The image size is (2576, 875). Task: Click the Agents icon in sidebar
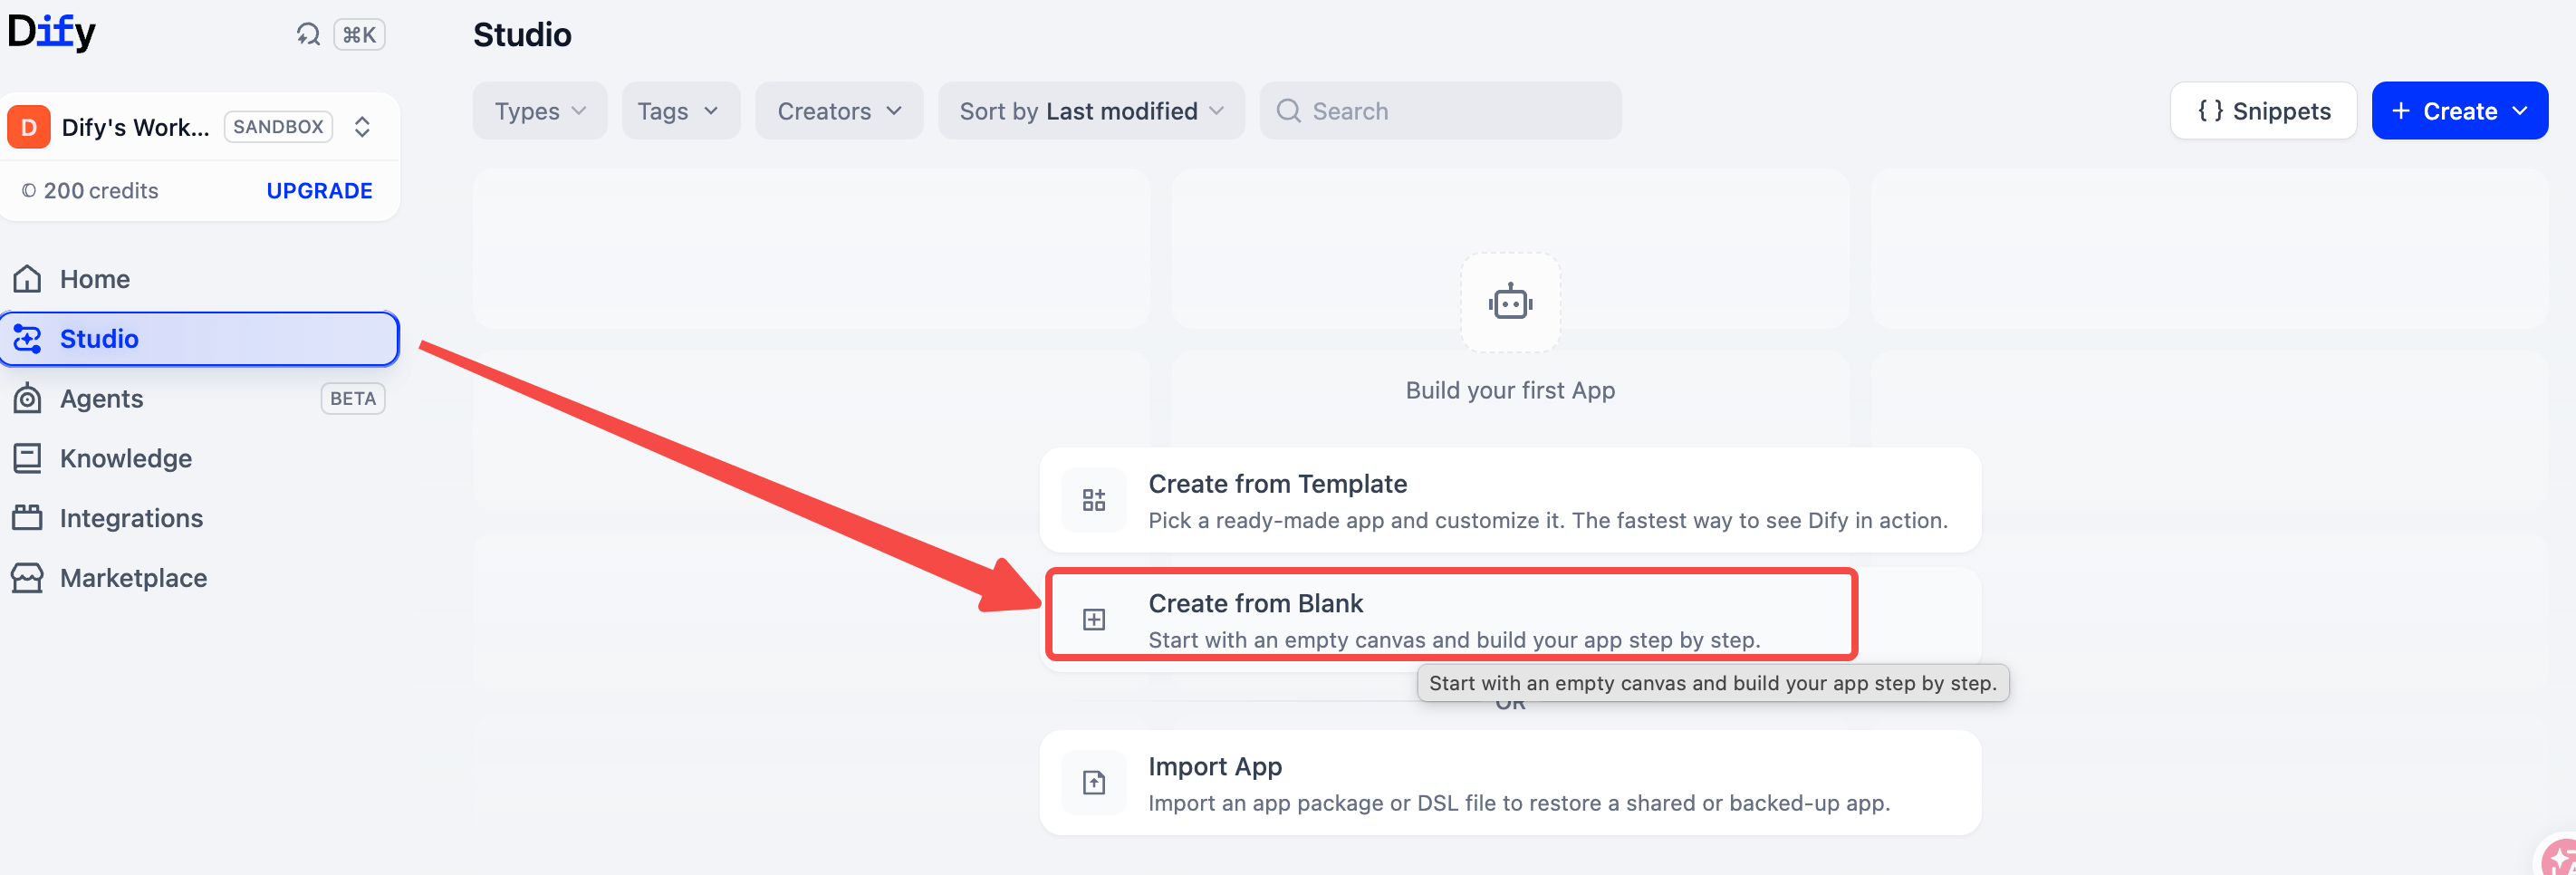pyautogui.click(x=27, y=399)
